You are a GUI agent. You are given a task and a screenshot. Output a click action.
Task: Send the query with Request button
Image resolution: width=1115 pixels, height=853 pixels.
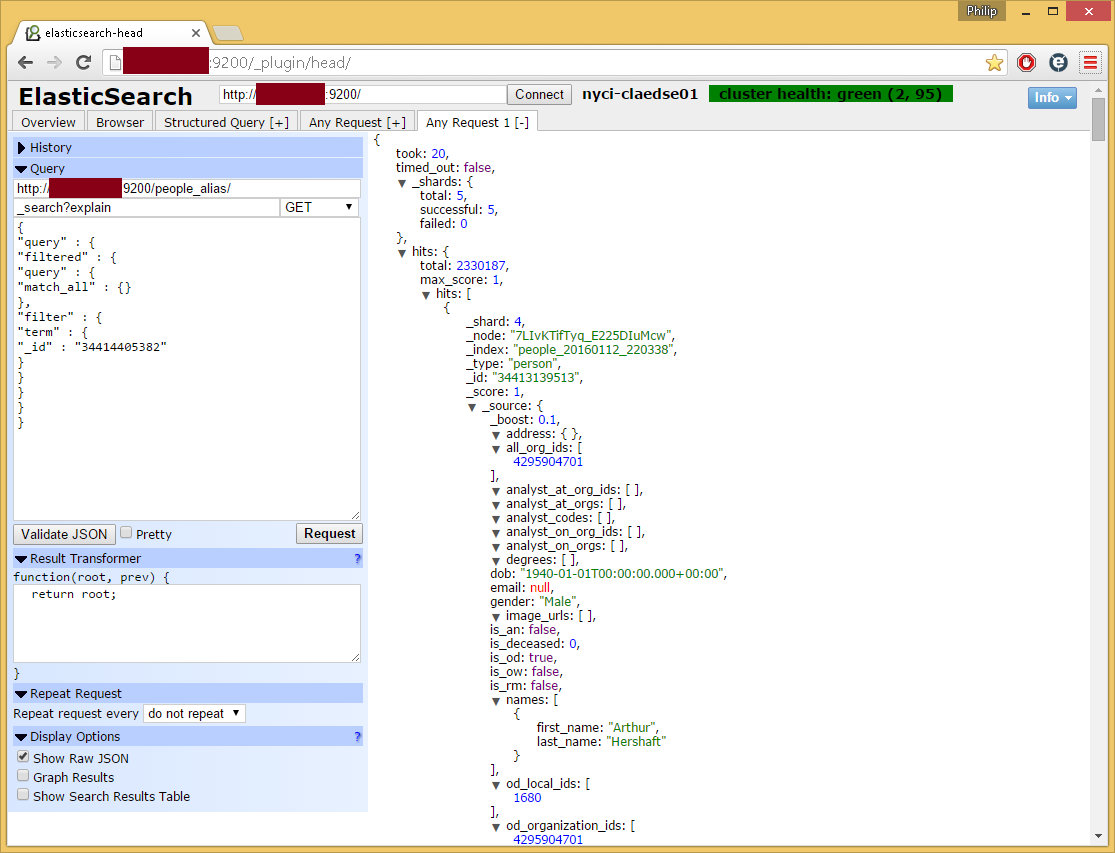click(329, 534)
